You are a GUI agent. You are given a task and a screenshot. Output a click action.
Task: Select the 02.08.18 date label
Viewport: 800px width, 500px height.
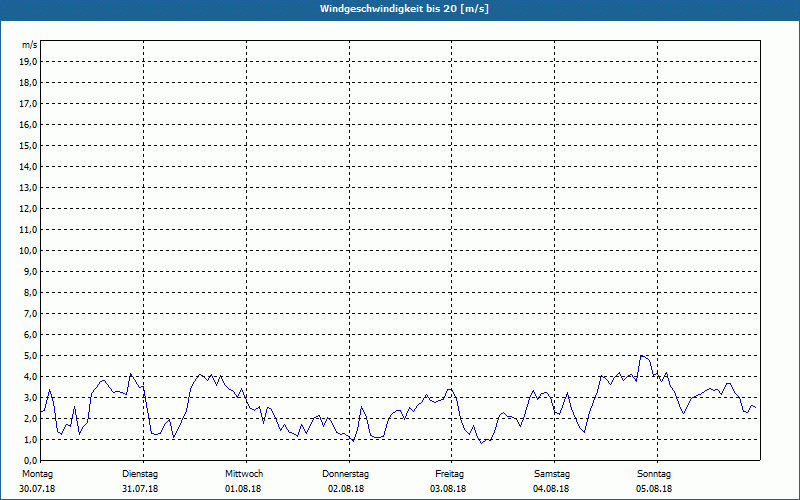point(346,489)
